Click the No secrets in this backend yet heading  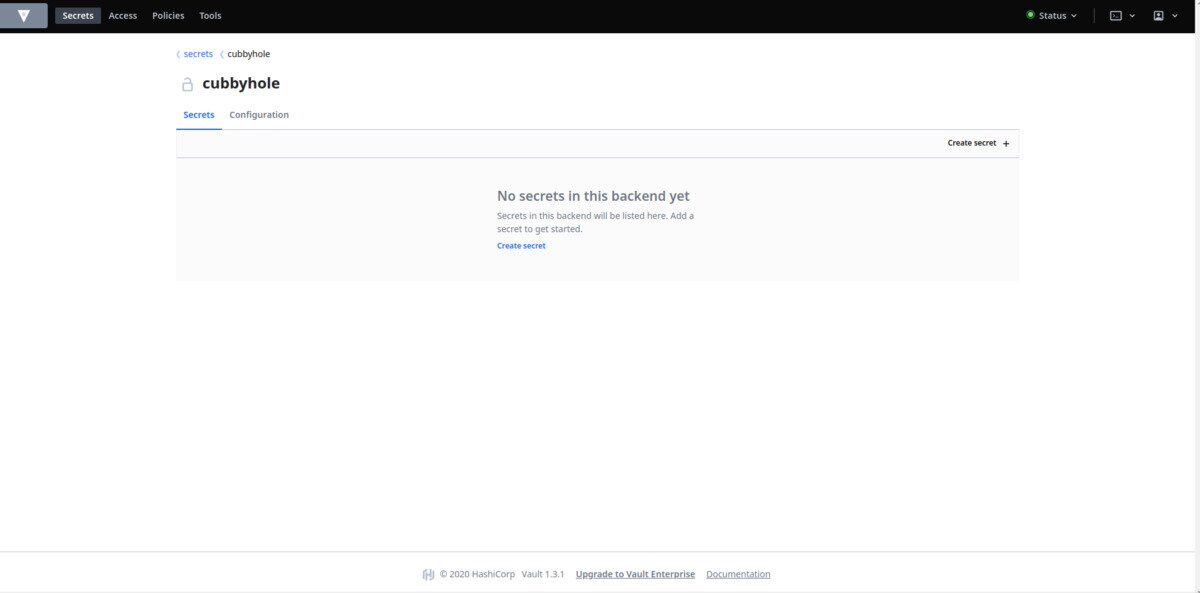click(x=593, y=196)
